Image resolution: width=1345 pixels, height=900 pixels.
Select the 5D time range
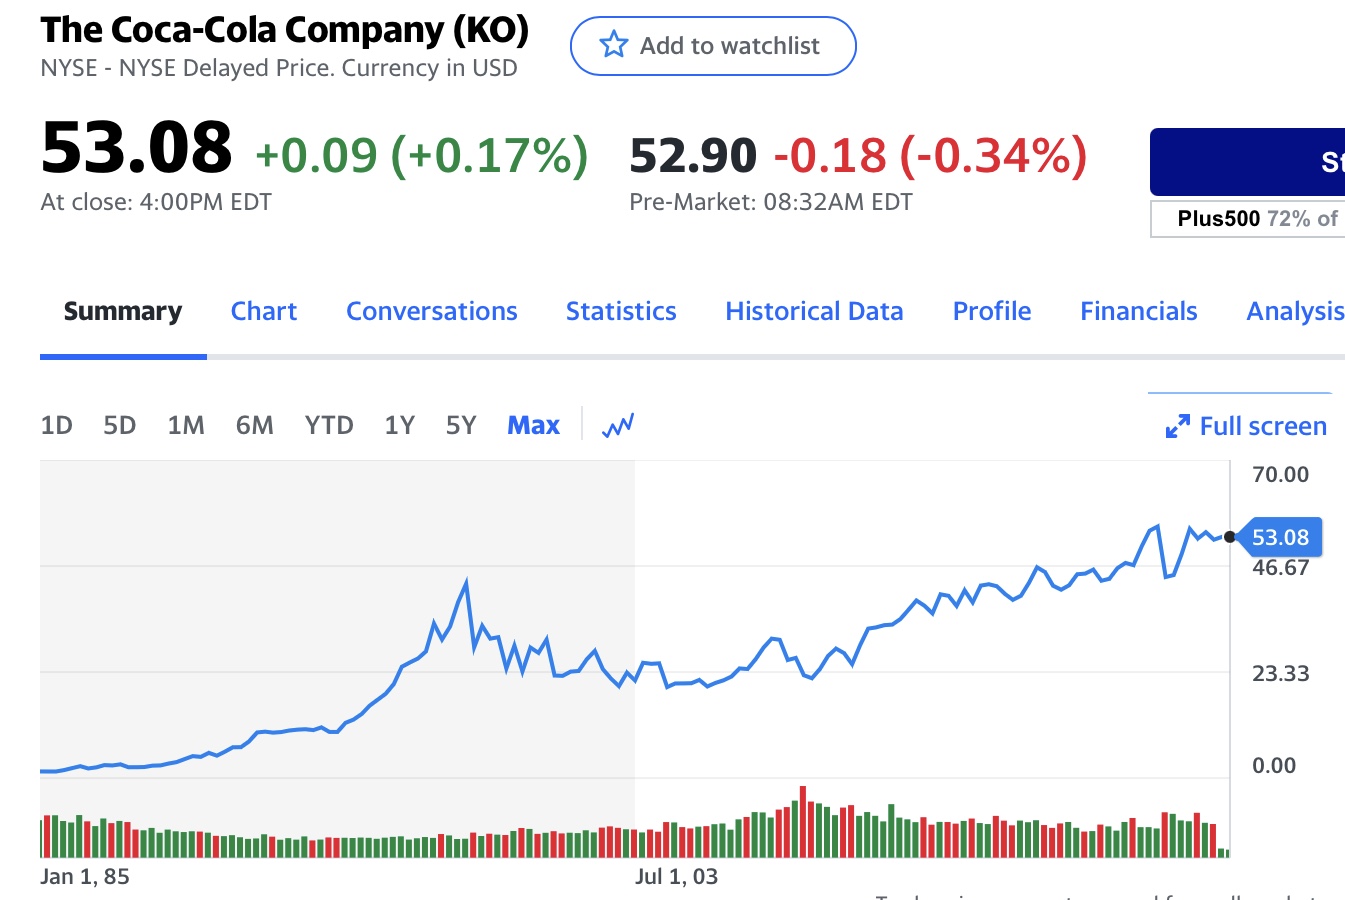click(x=119, y=426)
